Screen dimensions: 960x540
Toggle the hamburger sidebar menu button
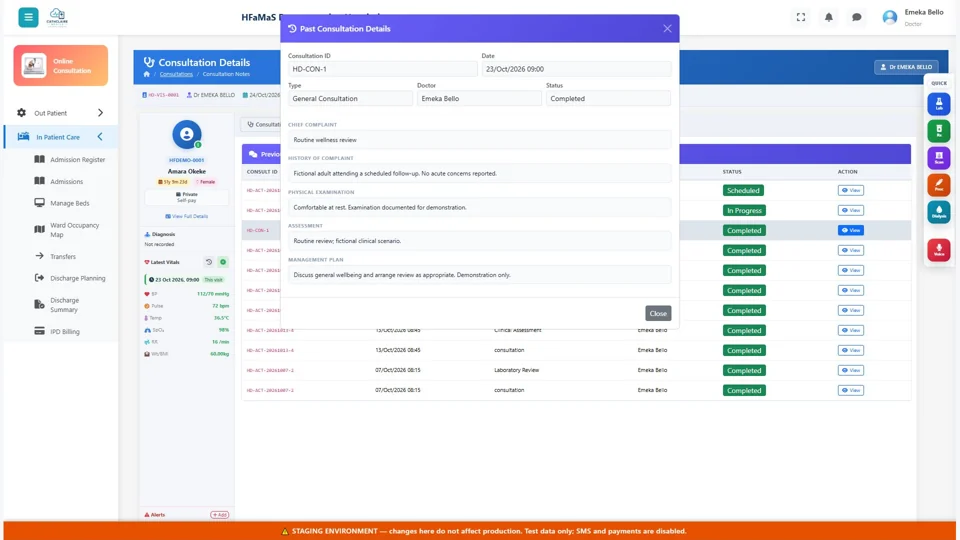point(28,17)
